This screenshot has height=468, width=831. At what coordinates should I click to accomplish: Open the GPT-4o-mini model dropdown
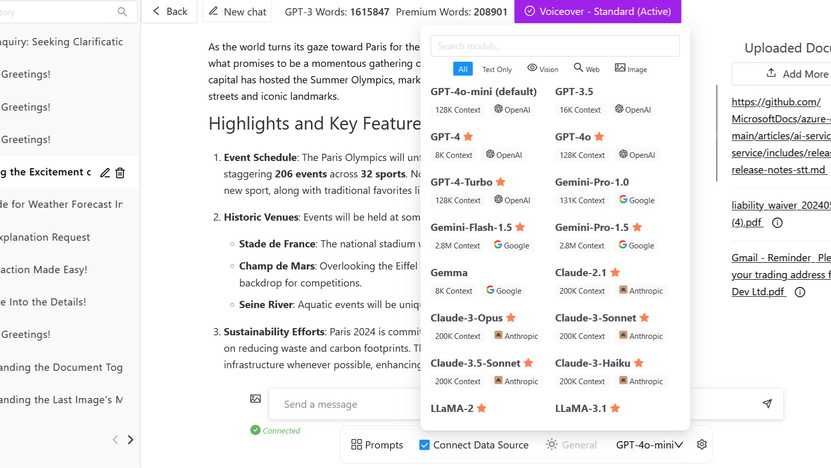tap(649, 445)
